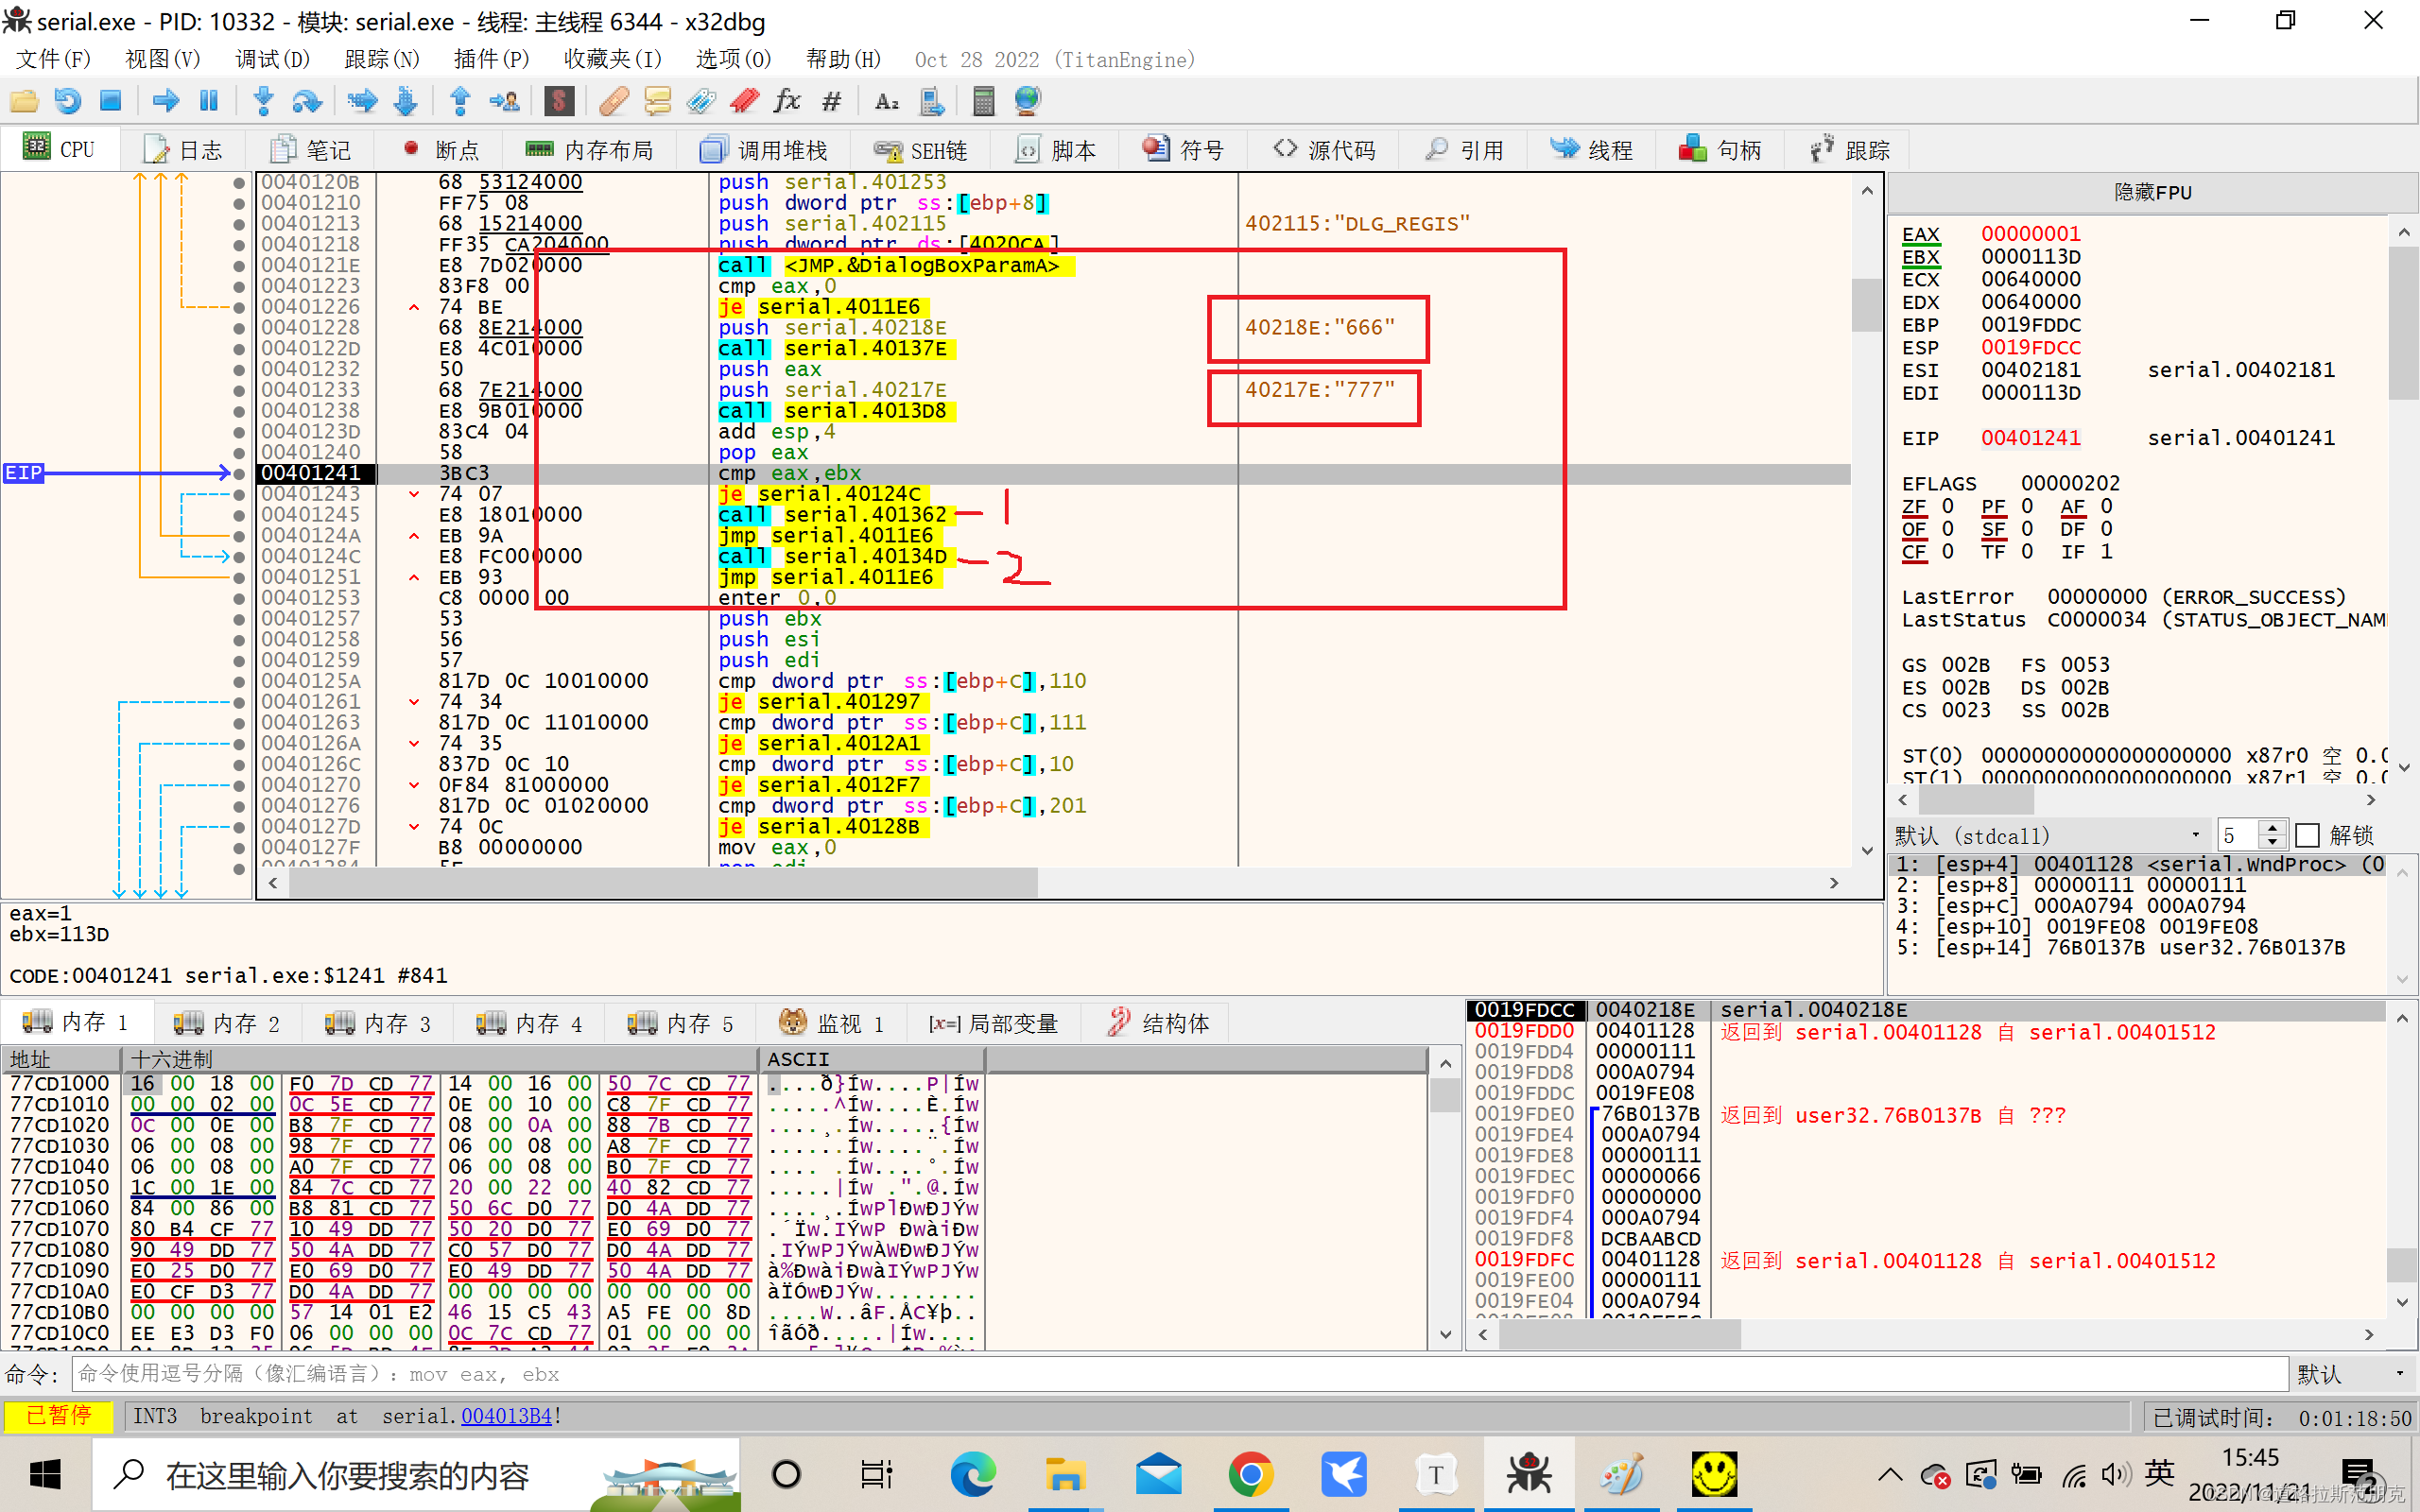The image size is (2420, 1512).
Task: Click the 隐藏FPU button
Action: (2152, 192)
